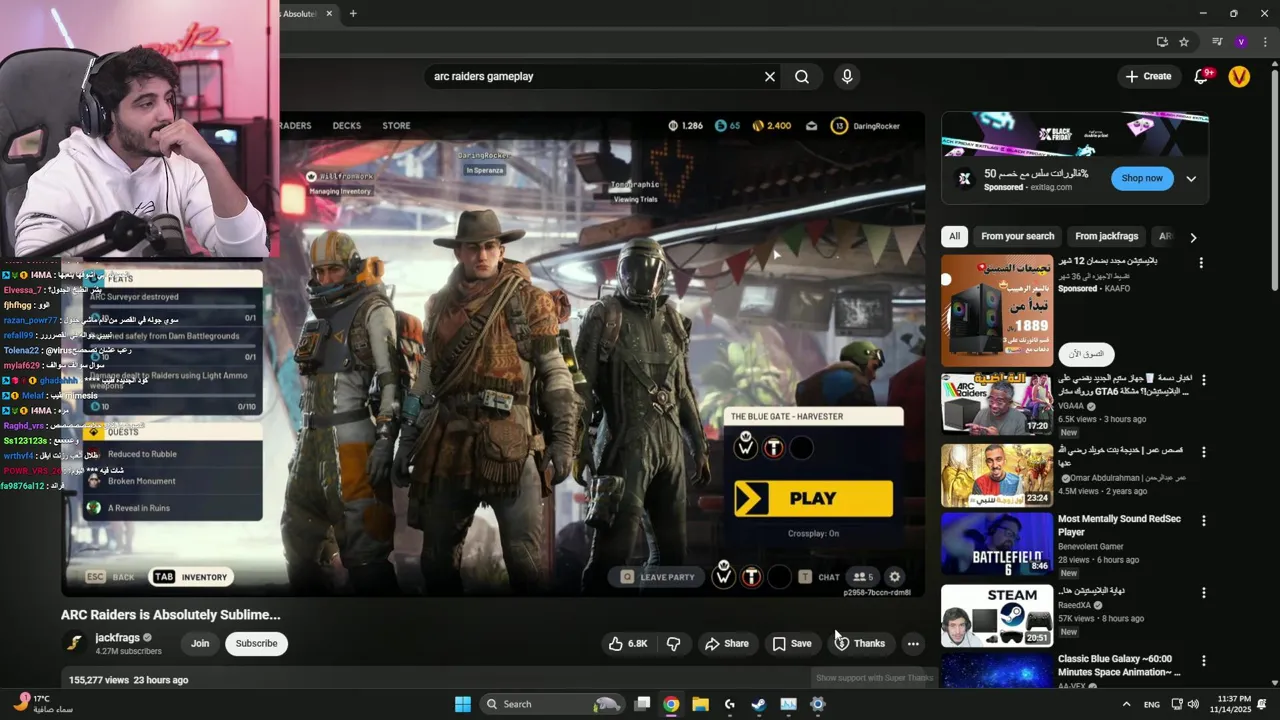The image size is (1280, 720).
Task: Click the magnifier search button
Action: pos(802,77)
